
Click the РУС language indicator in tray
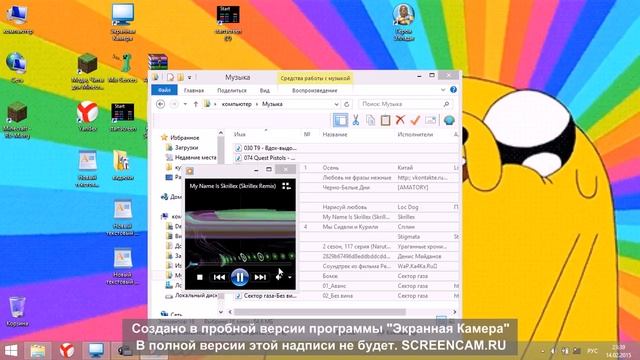point(592,351)
